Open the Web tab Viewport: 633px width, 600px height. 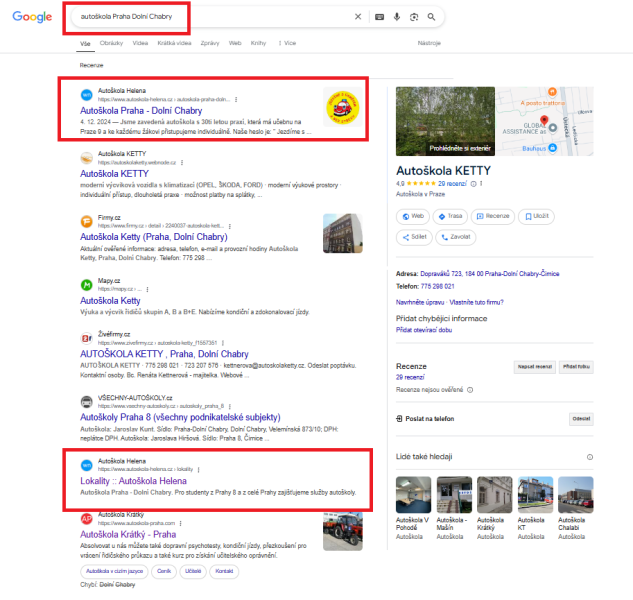[x=235, y=43]
